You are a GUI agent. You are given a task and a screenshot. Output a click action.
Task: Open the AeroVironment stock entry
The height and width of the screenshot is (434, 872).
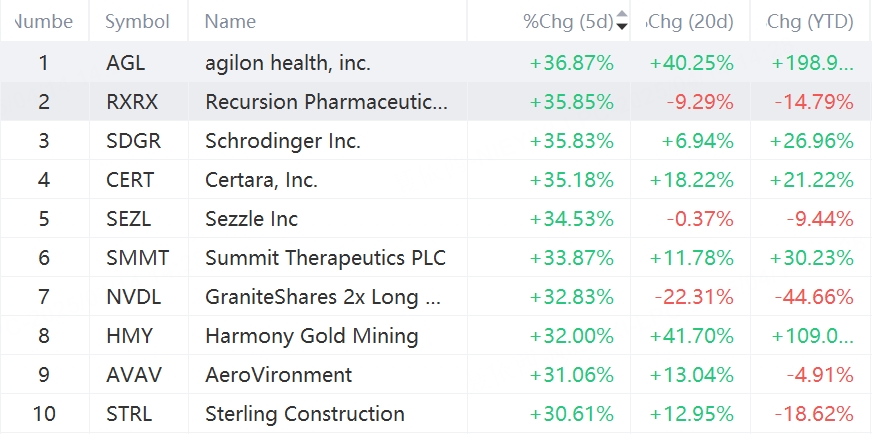pyautogui.click(x=278, y=375)
